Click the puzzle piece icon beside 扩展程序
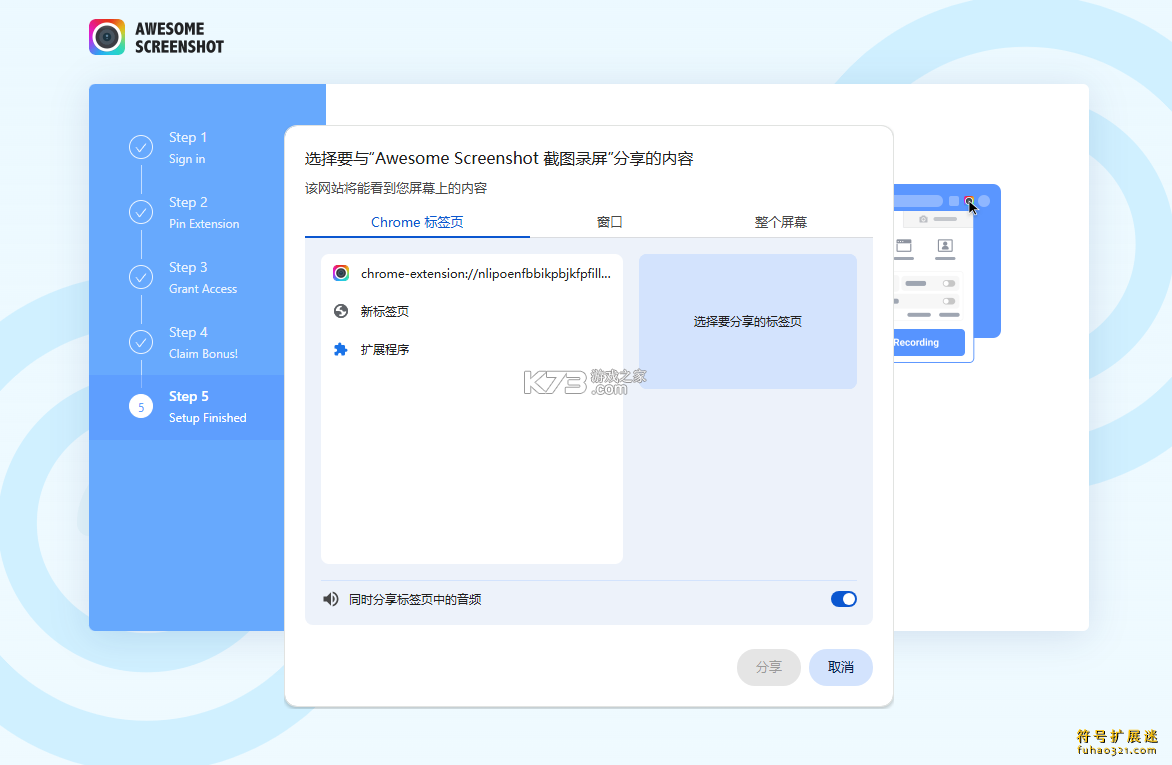Screen dimensions: 1172x765 point(341,349)
